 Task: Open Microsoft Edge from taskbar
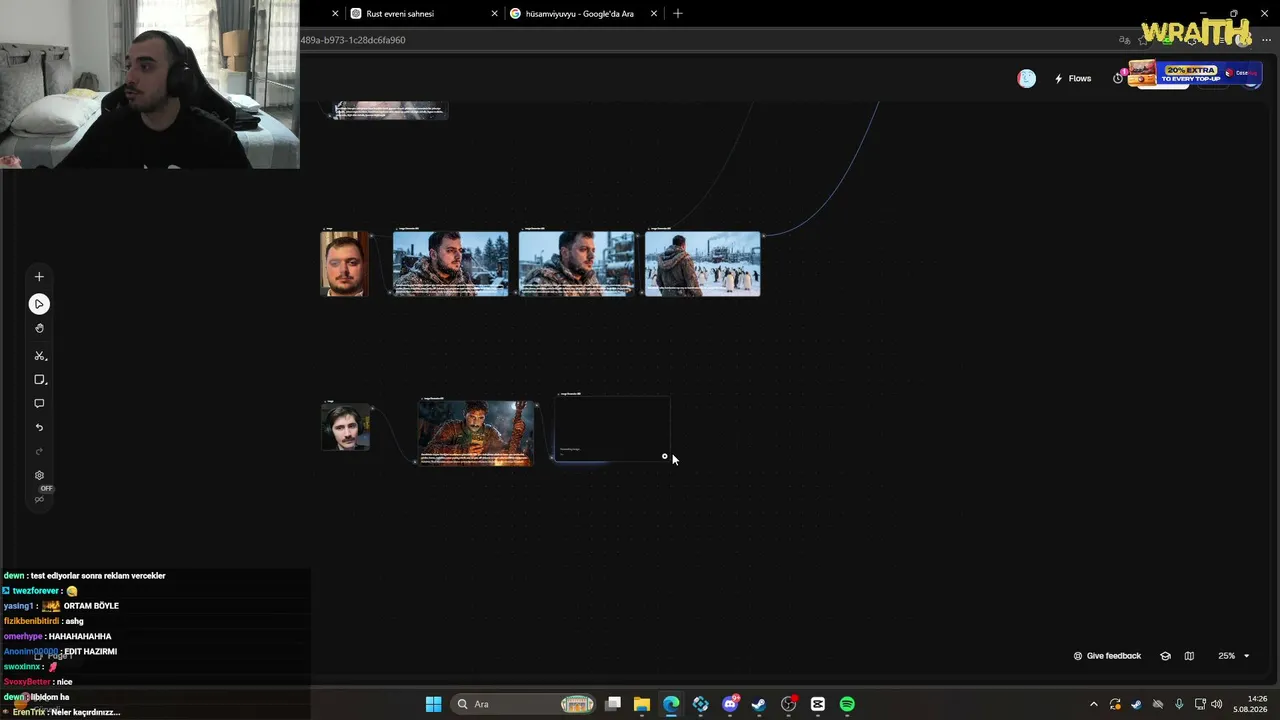[x=671, y=704]
